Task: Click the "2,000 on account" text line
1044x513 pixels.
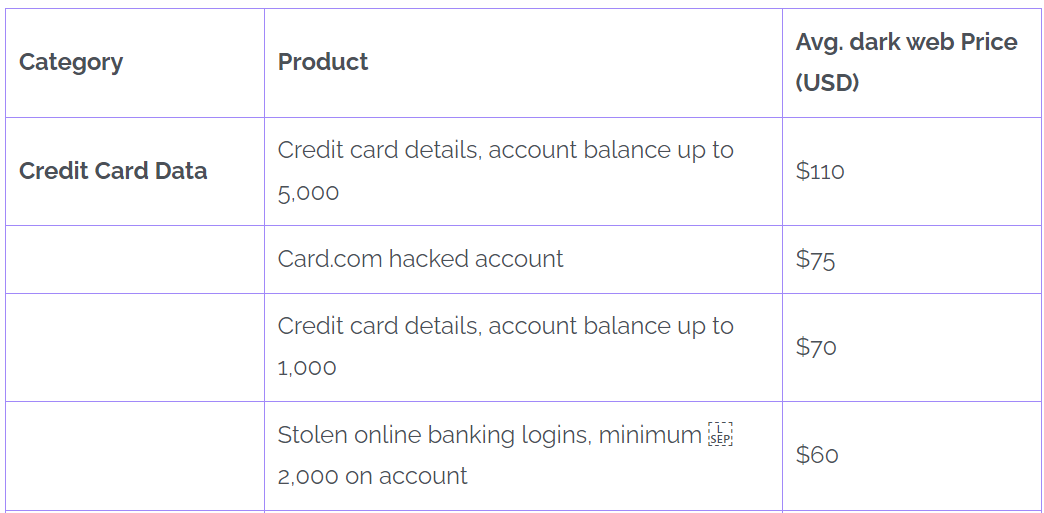Action: click(x=372, y=476)
